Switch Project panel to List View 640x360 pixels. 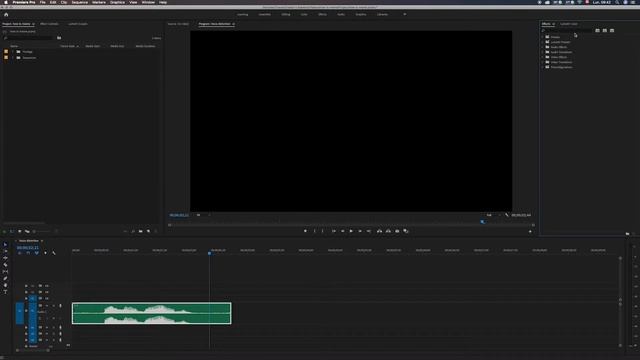[x=12, y=231]
